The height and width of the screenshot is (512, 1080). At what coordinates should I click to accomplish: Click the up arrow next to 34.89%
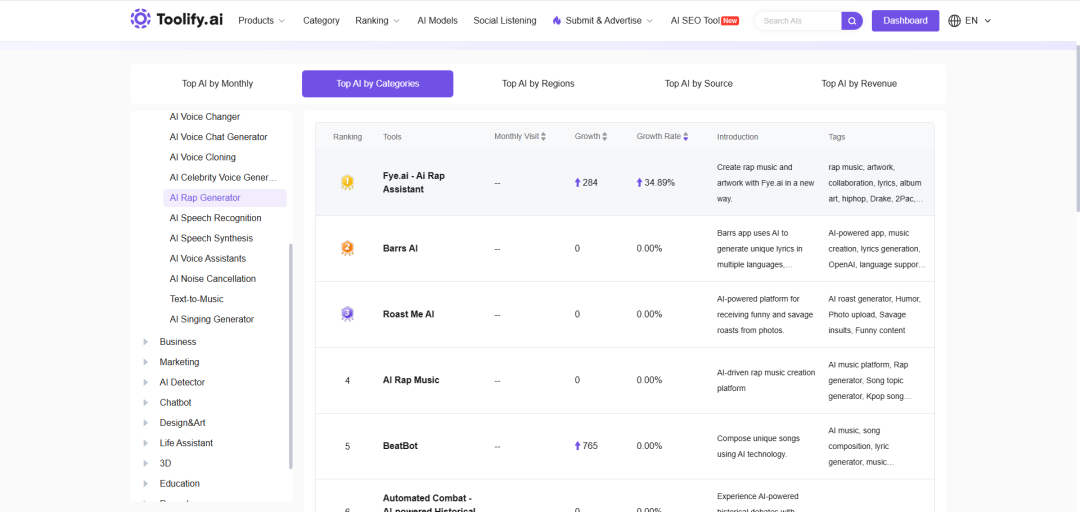tap(640, 183)
